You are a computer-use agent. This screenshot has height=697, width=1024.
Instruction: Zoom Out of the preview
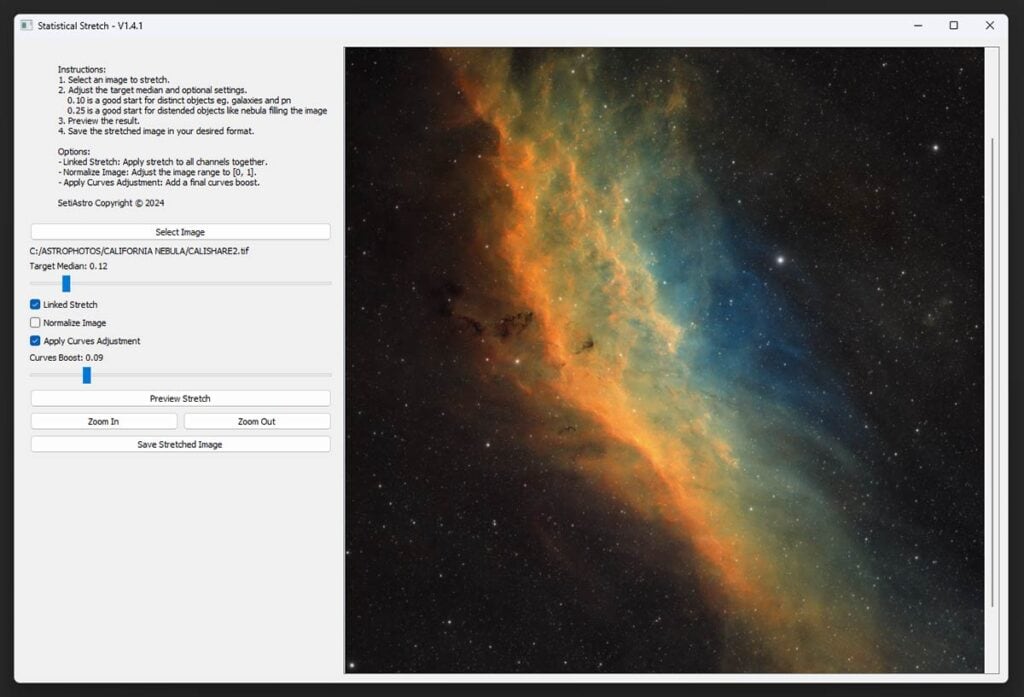[256, 420]
